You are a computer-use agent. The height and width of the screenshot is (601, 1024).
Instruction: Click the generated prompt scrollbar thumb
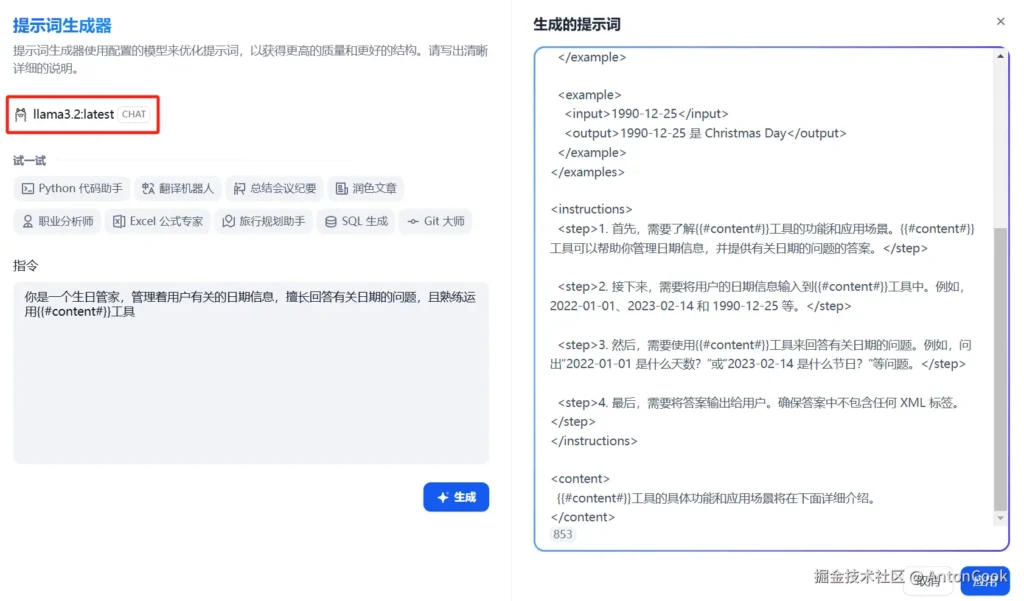click(x=1001, y=370)
